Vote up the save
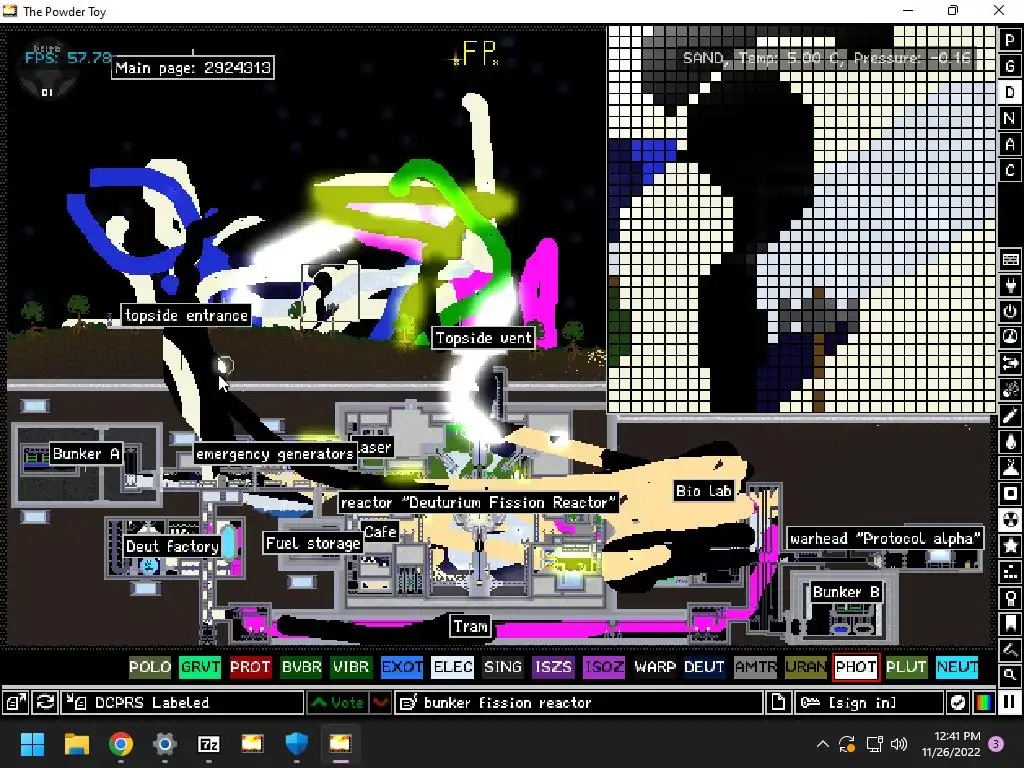 (338, 703)
